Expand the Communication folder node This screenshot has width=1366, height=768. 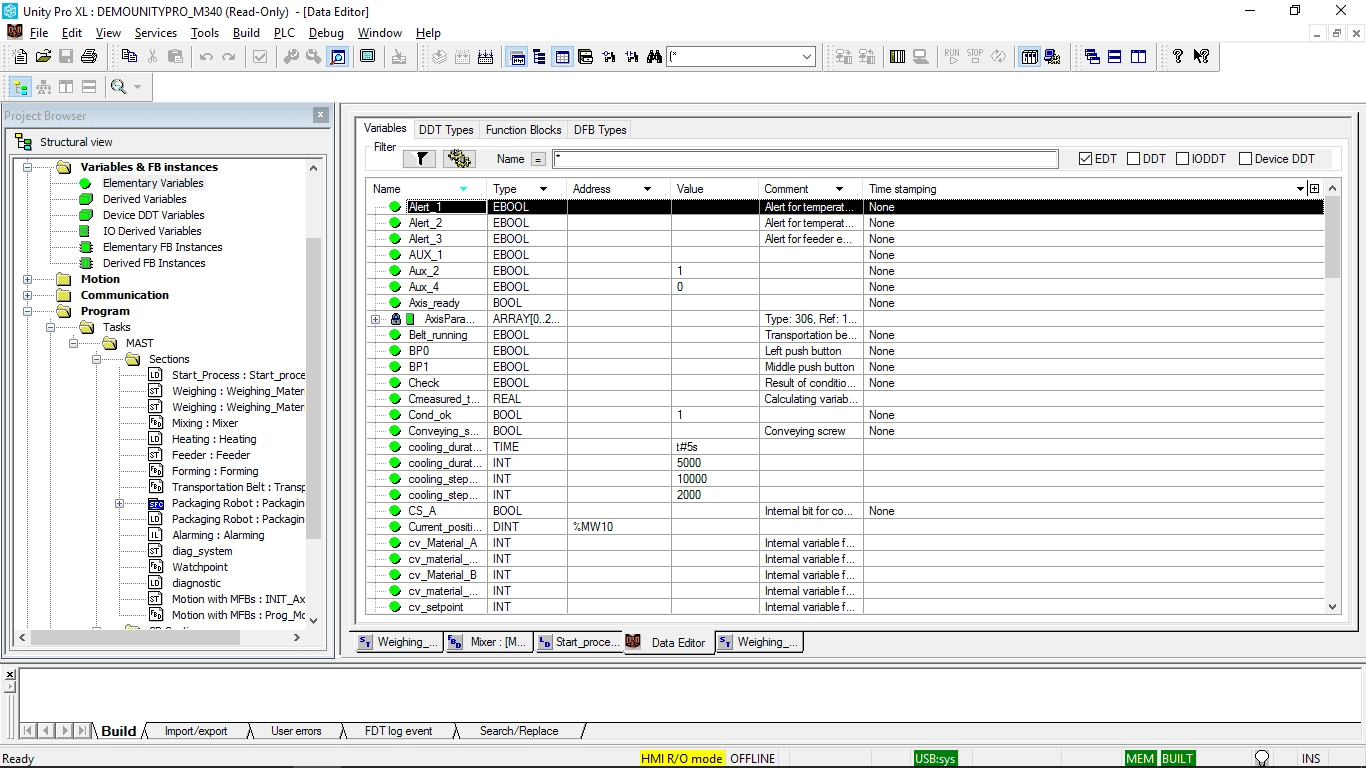28,295
